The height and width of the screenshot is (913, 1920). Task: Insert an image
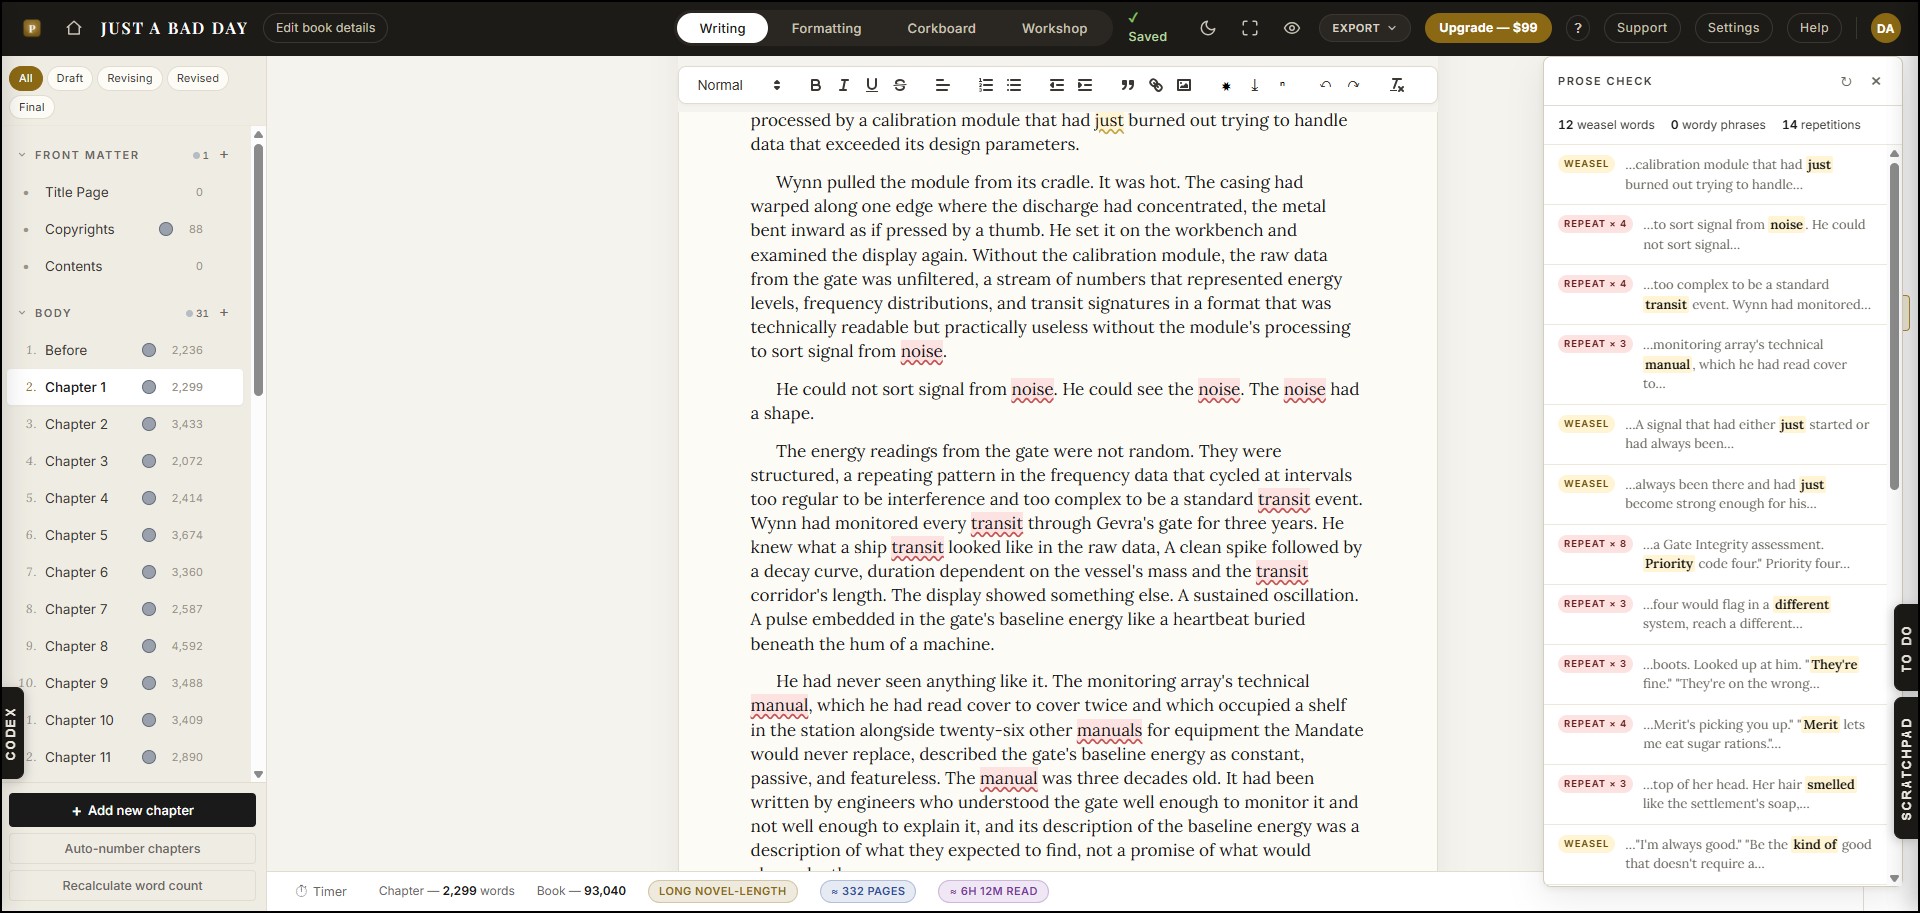1183,85
